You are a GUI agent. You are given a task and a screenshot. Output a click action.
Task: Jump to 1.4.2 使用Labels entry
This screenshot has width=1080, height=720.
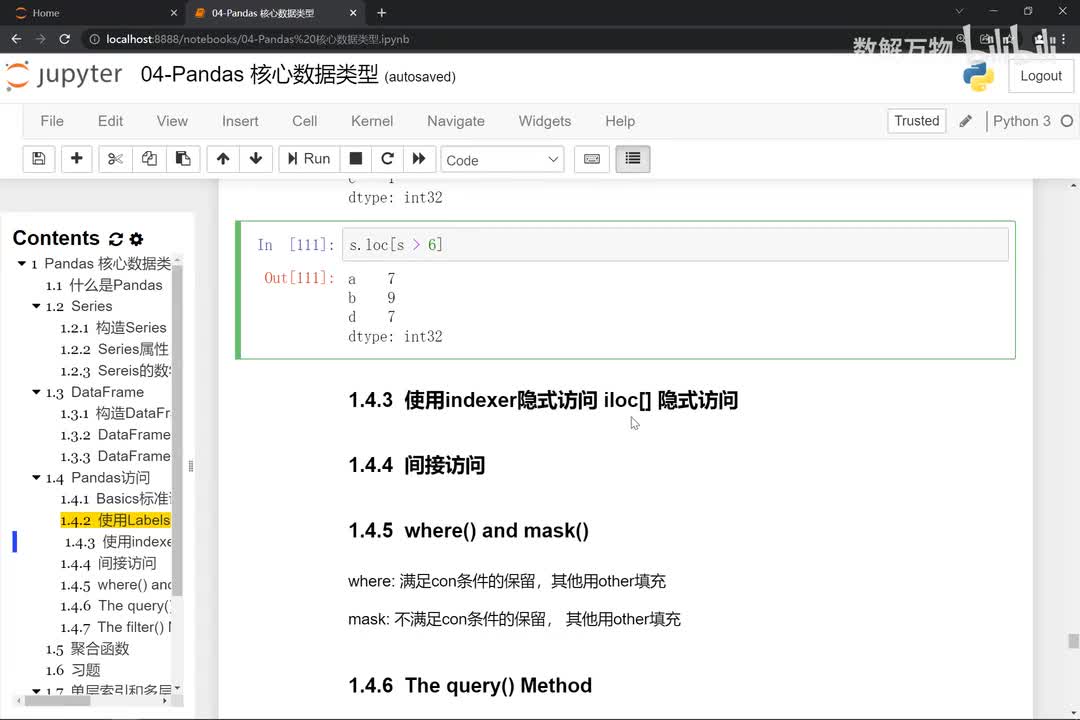(x=115, y=520)
